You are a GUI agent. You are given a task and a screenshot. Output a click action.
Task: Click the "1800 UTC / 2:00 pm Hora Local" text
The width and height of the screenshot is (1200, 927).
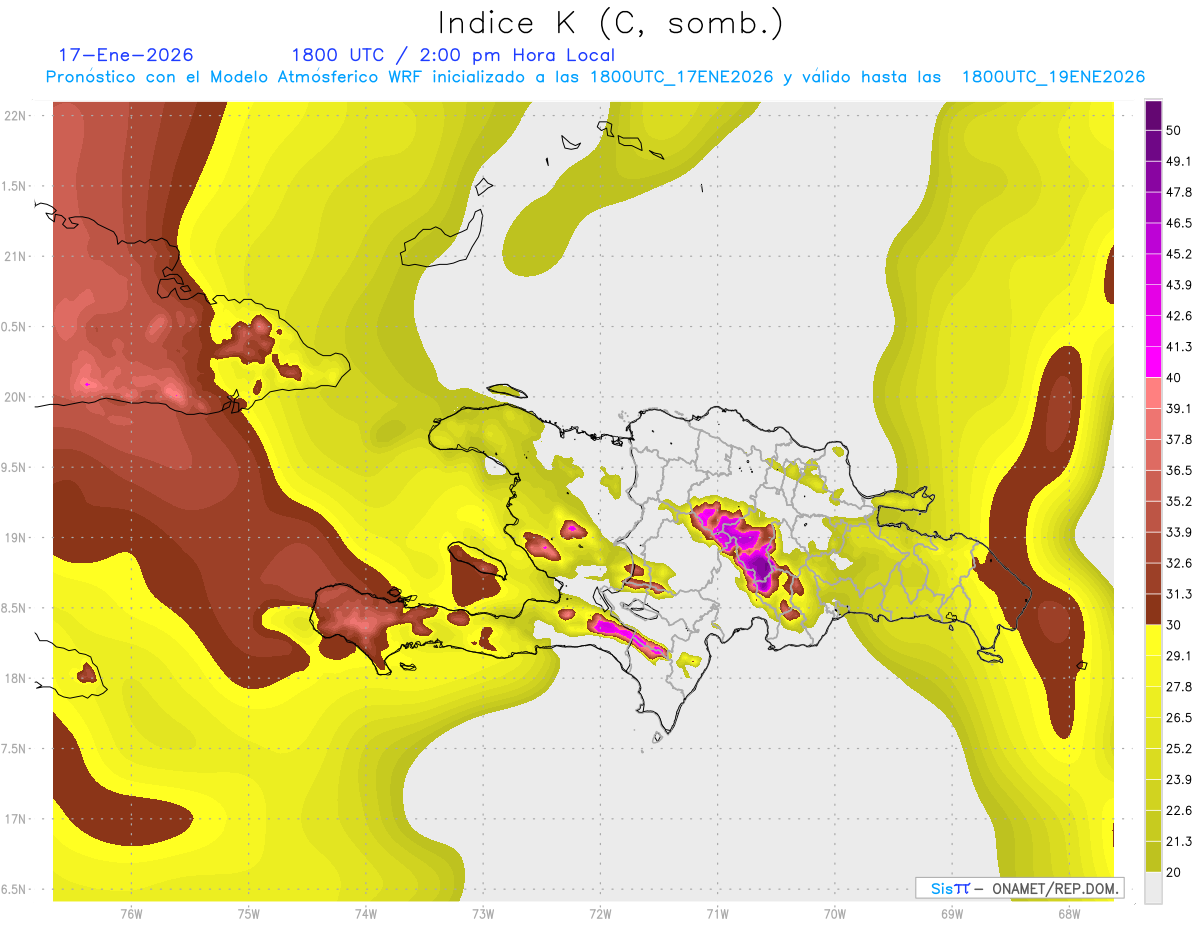point(453,55)
